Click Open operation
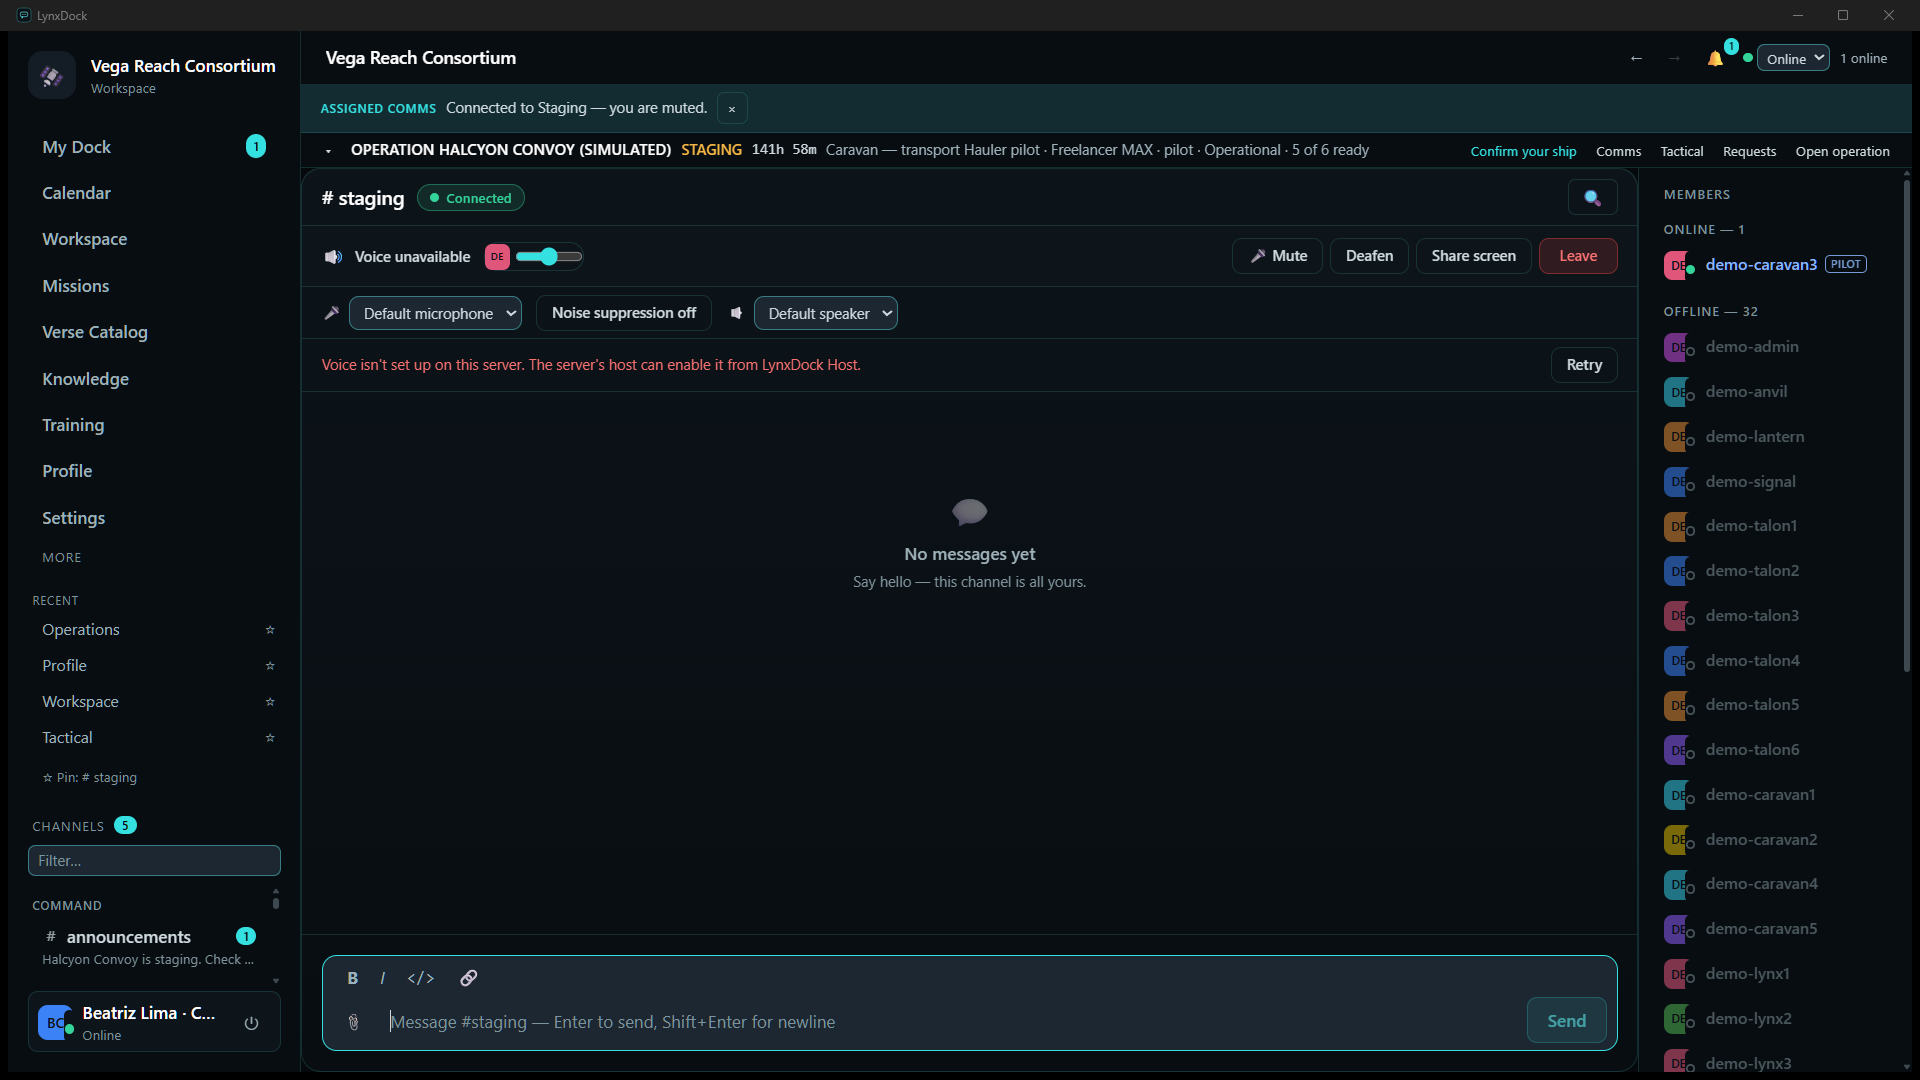Screen dimensions: 1920x1080 click(x=1842, y=151)
